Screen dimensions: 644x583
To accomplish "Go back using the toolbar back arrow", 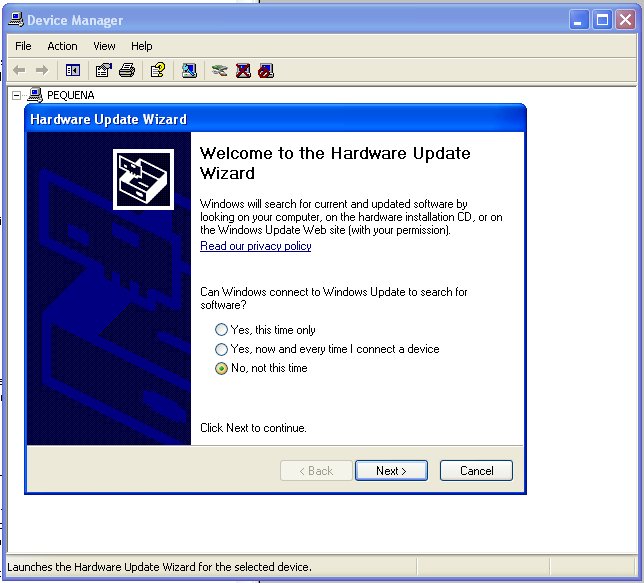I will [x=19, y=70].
